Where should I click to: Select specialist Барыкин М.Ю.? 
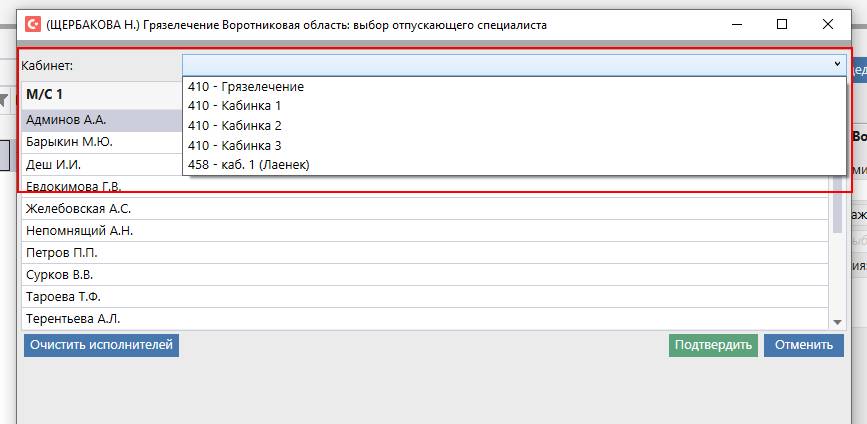tap(69, 142)
